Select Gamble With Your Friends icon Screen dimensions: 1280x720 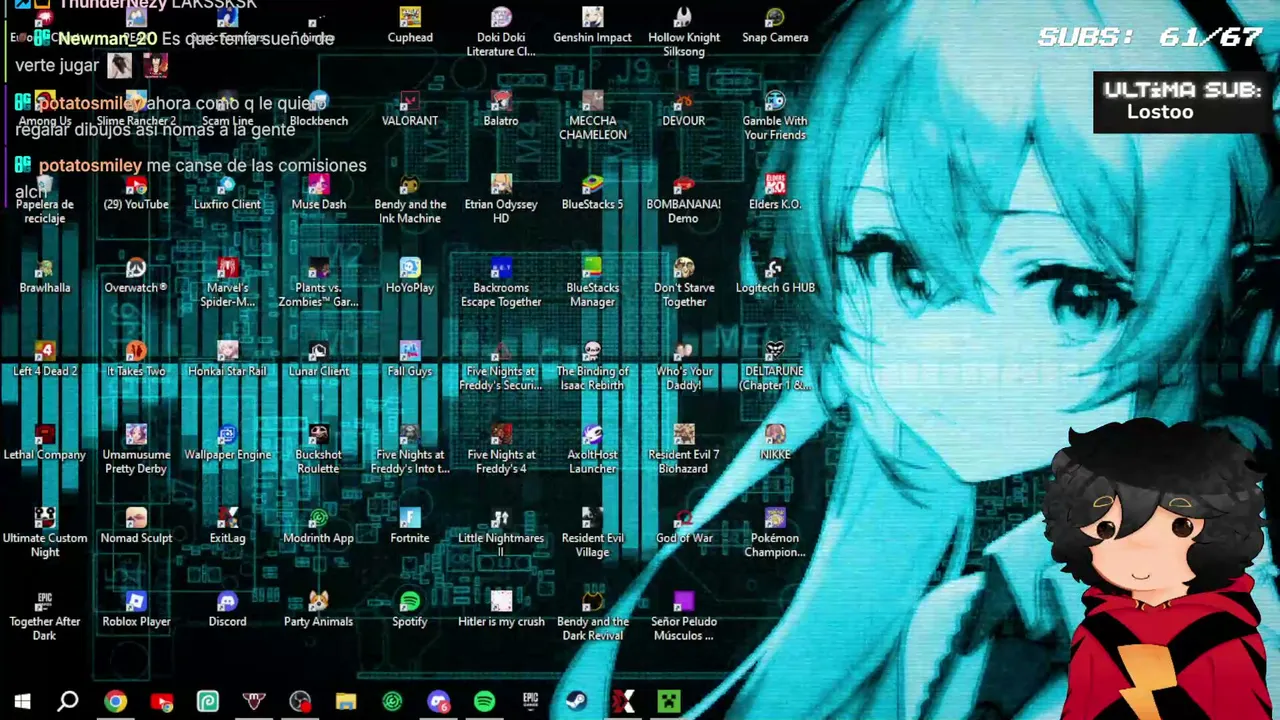click(775, 116)
